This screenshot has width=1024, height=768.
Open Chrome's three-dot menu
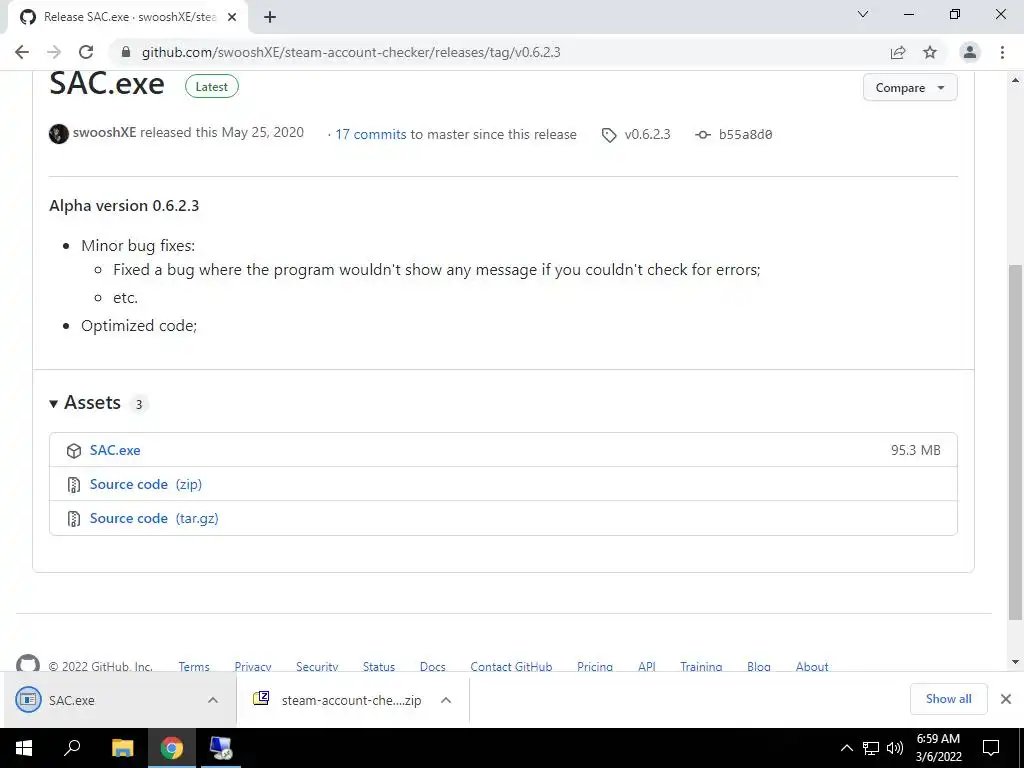click(1002, 52)
